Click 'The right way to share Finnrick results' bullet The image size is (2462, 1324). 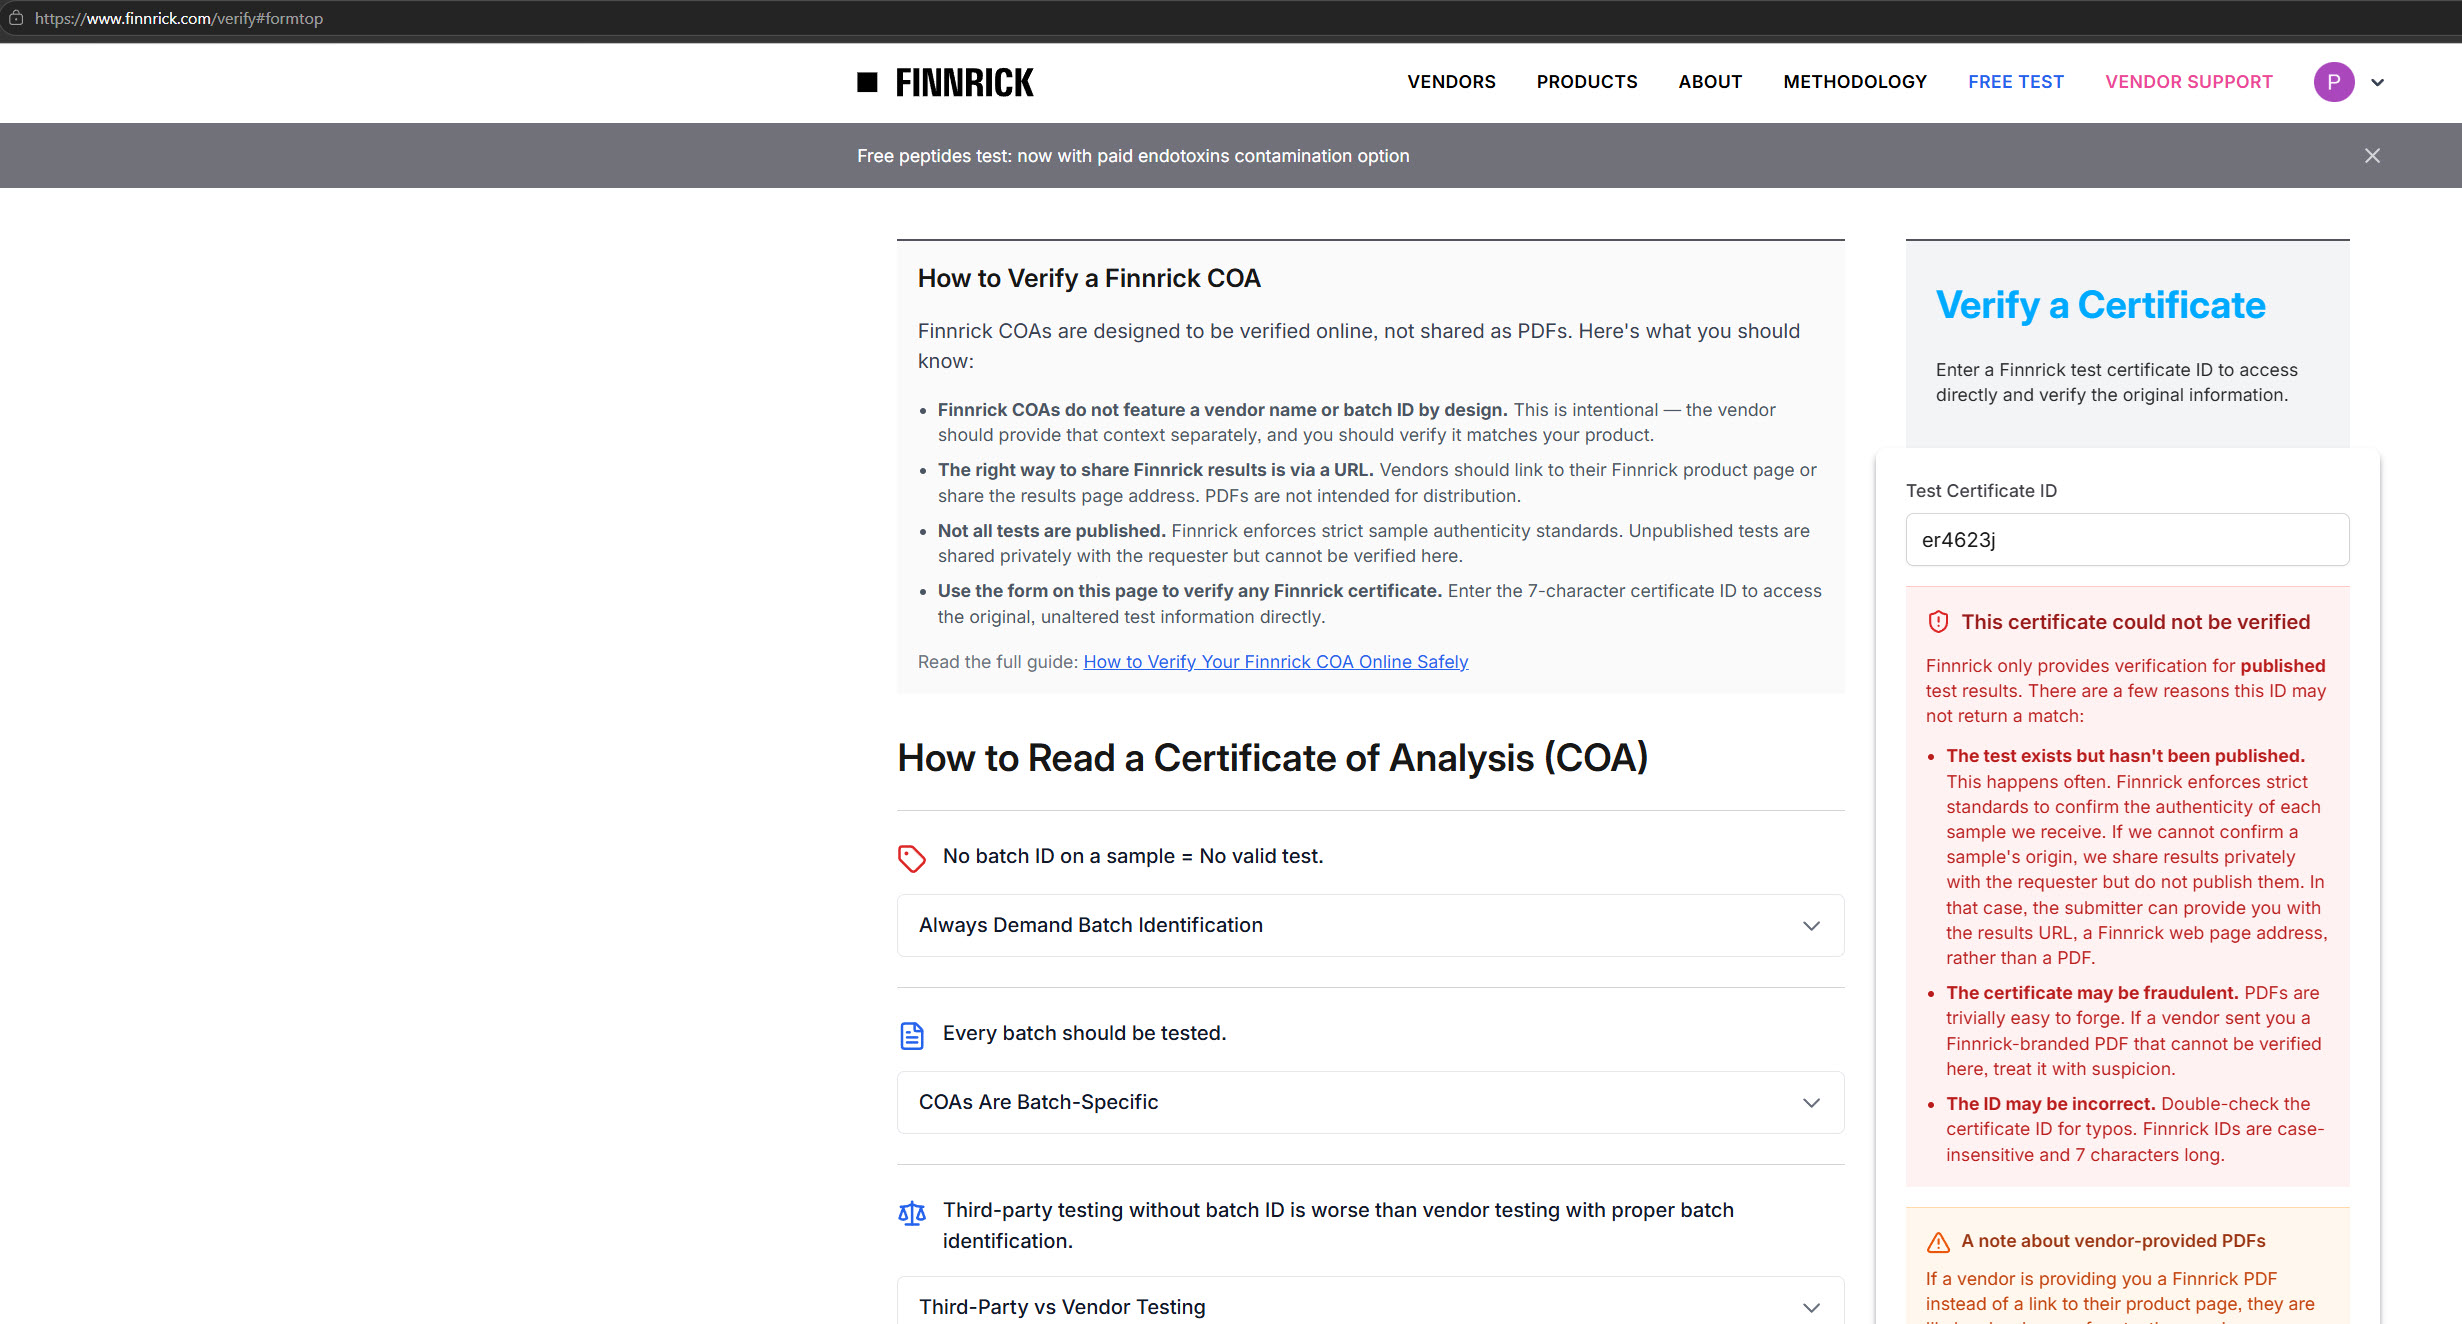point(1155,470)
